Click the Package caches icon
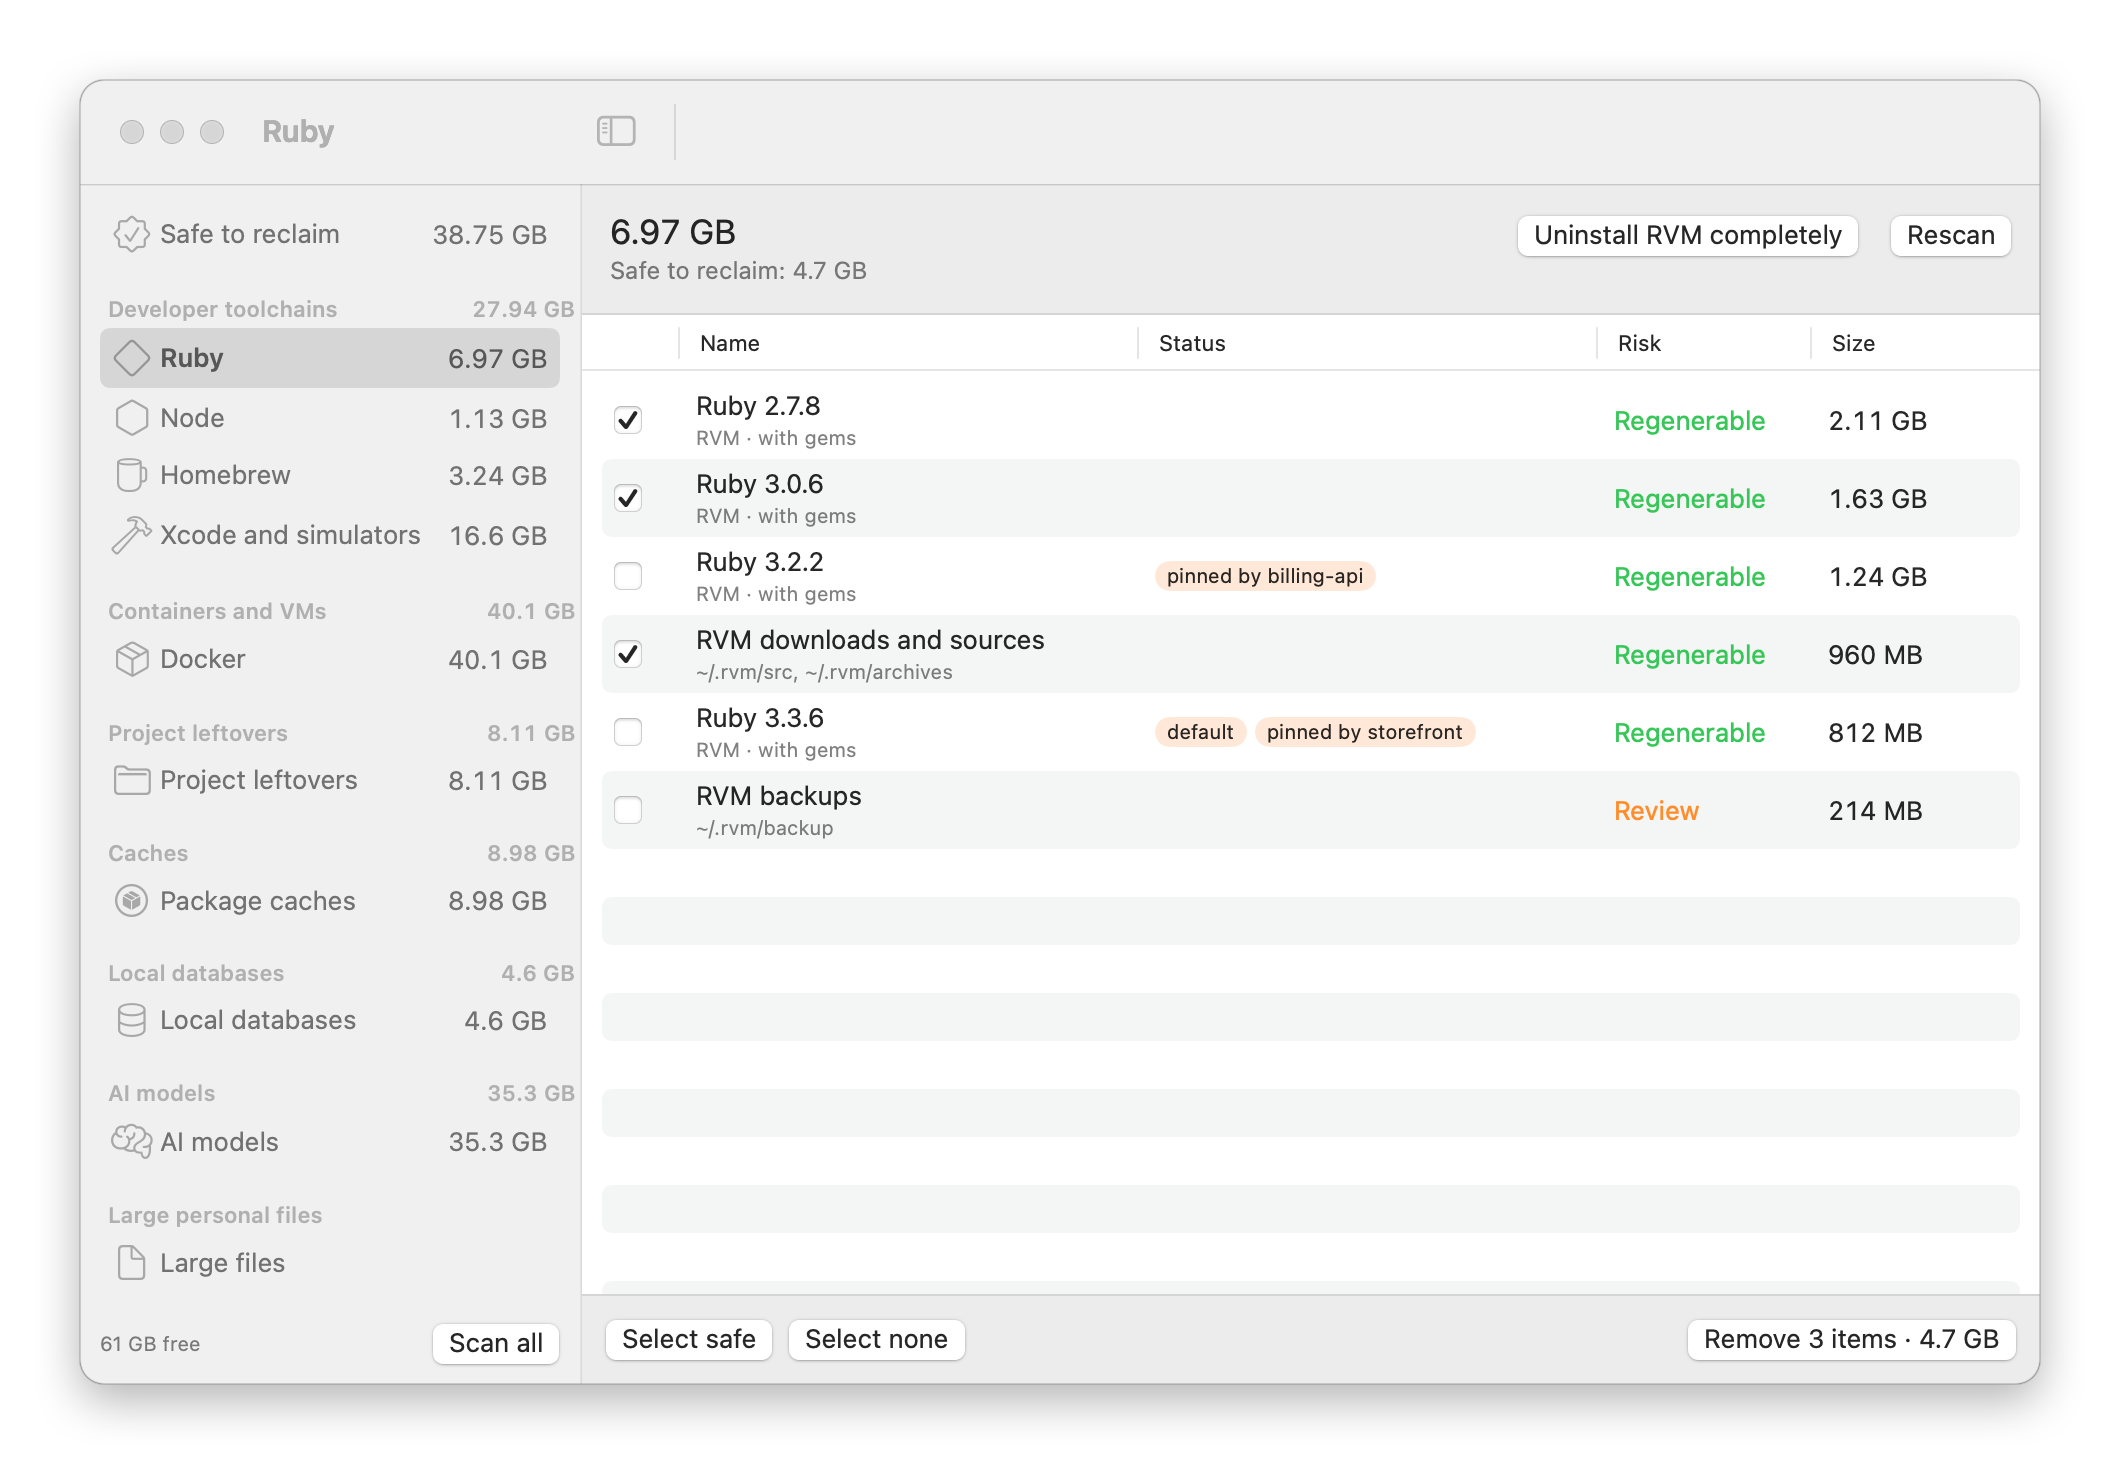Image resolution: width=2120 pixels, height=1464 pixels. 131,901
